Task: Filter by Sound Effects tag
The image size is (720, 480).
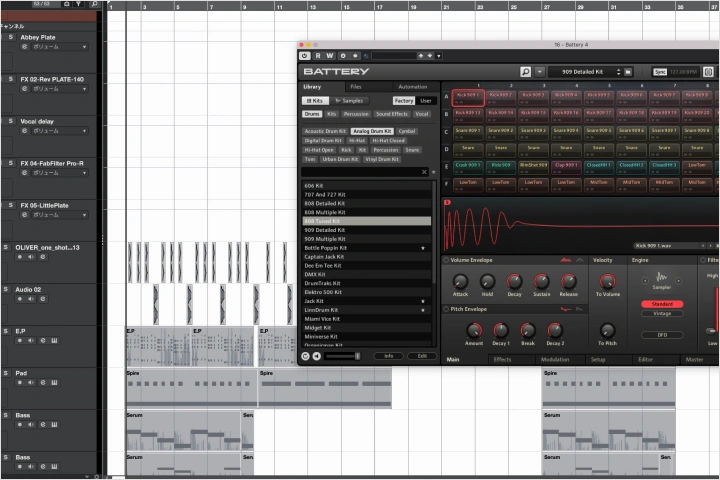Action: point(392,114)
